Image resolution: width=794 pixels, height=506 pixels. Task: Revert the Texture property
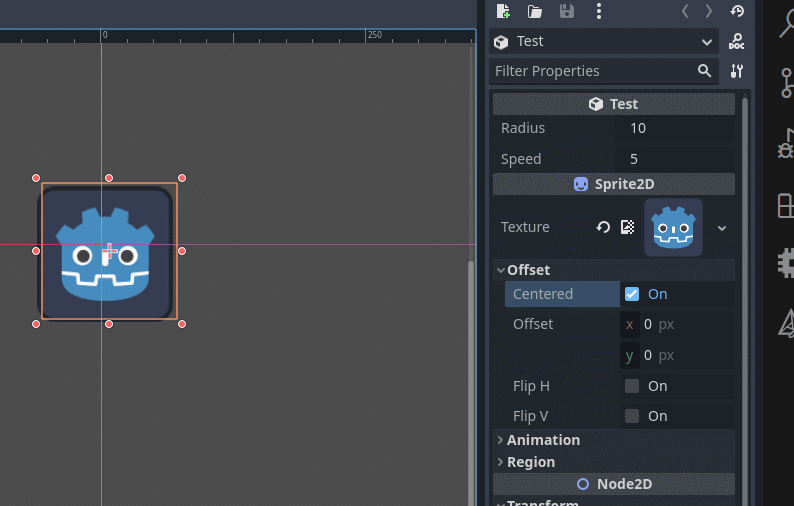click(603, 227)
